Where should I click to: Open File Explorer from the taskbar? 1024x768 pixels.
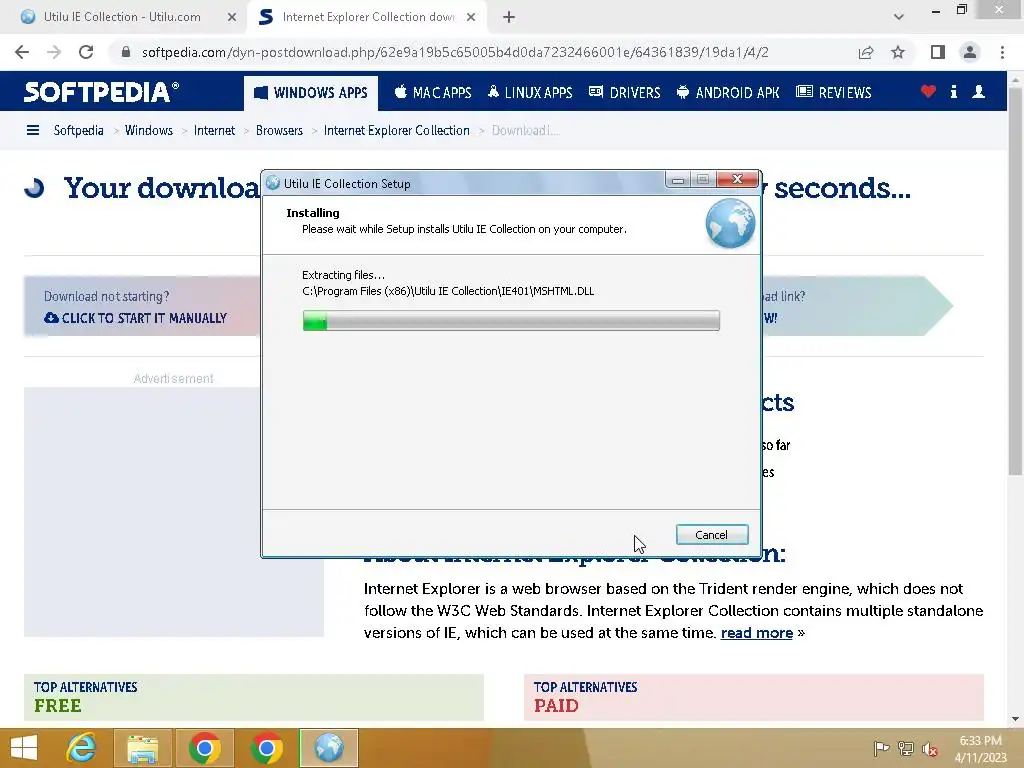point(142,748)
